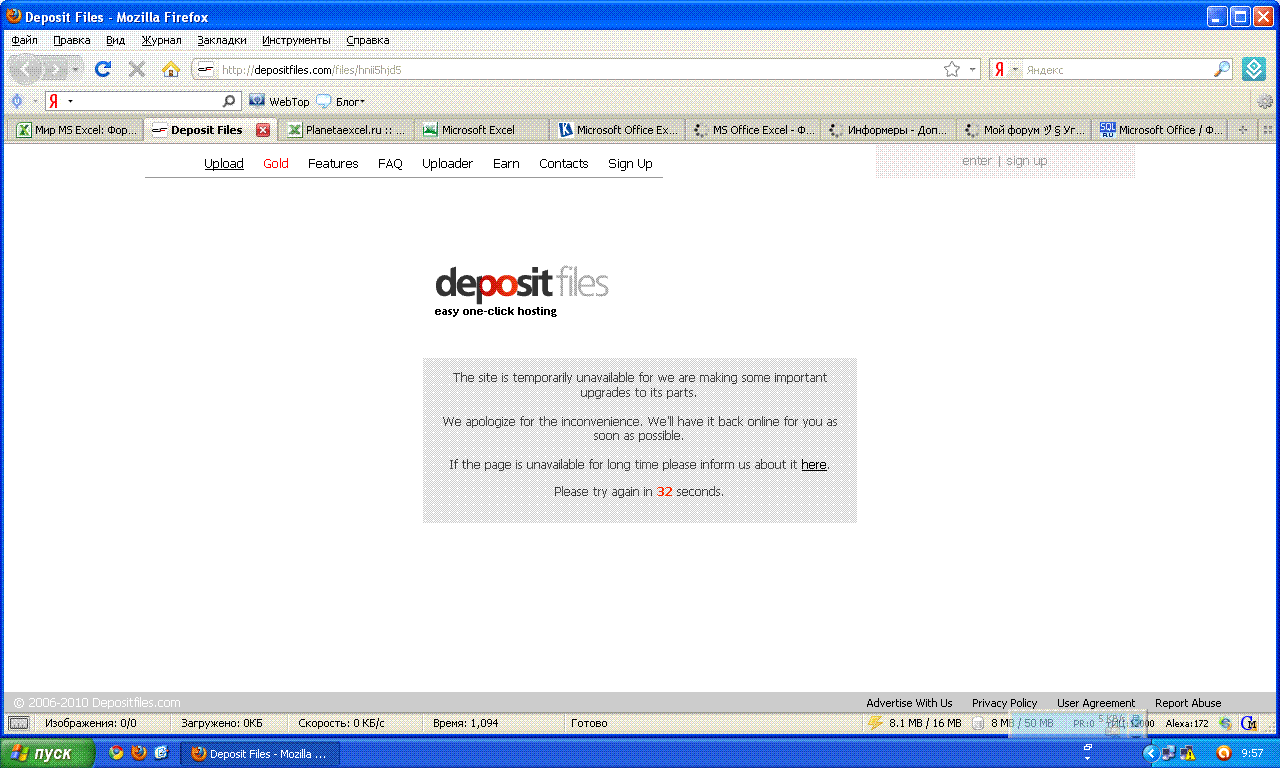Bookmark this page with the star icon
The image size is (1280, 768).
click(x=952, y=69)
